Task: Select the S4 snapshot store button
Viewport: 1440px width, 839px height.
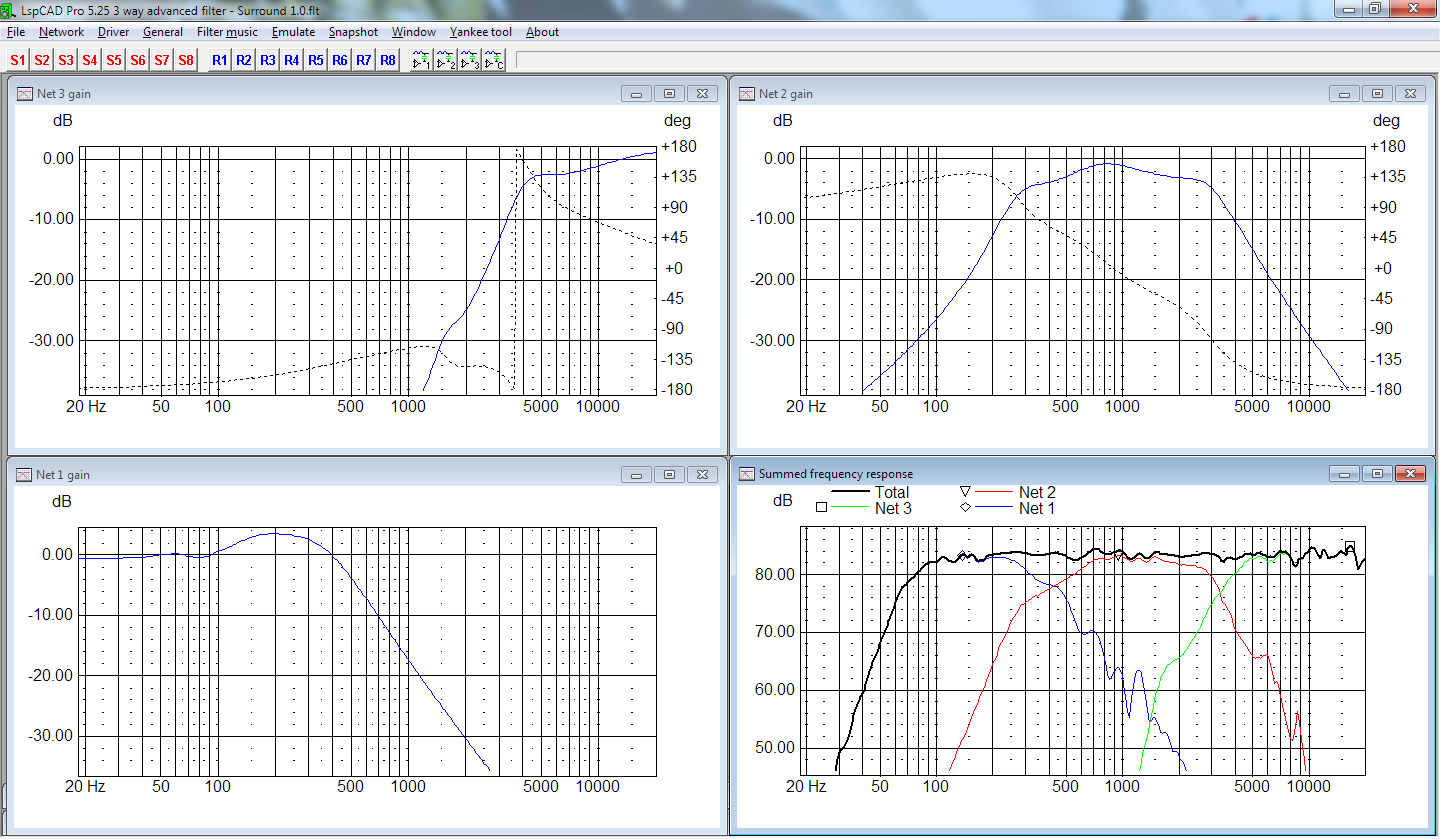Action: [x=90, y=60]
